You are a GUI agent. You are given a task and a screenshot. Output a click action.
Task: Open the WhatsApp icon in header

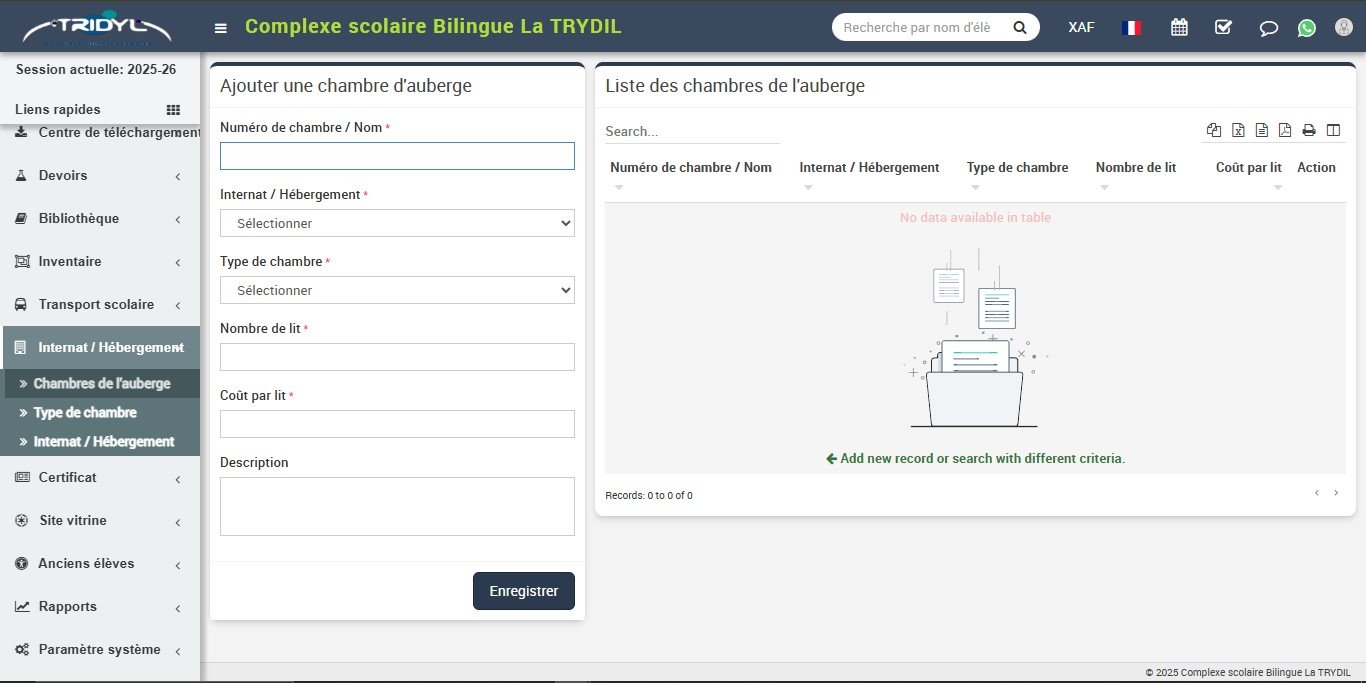click(1306, 28)
